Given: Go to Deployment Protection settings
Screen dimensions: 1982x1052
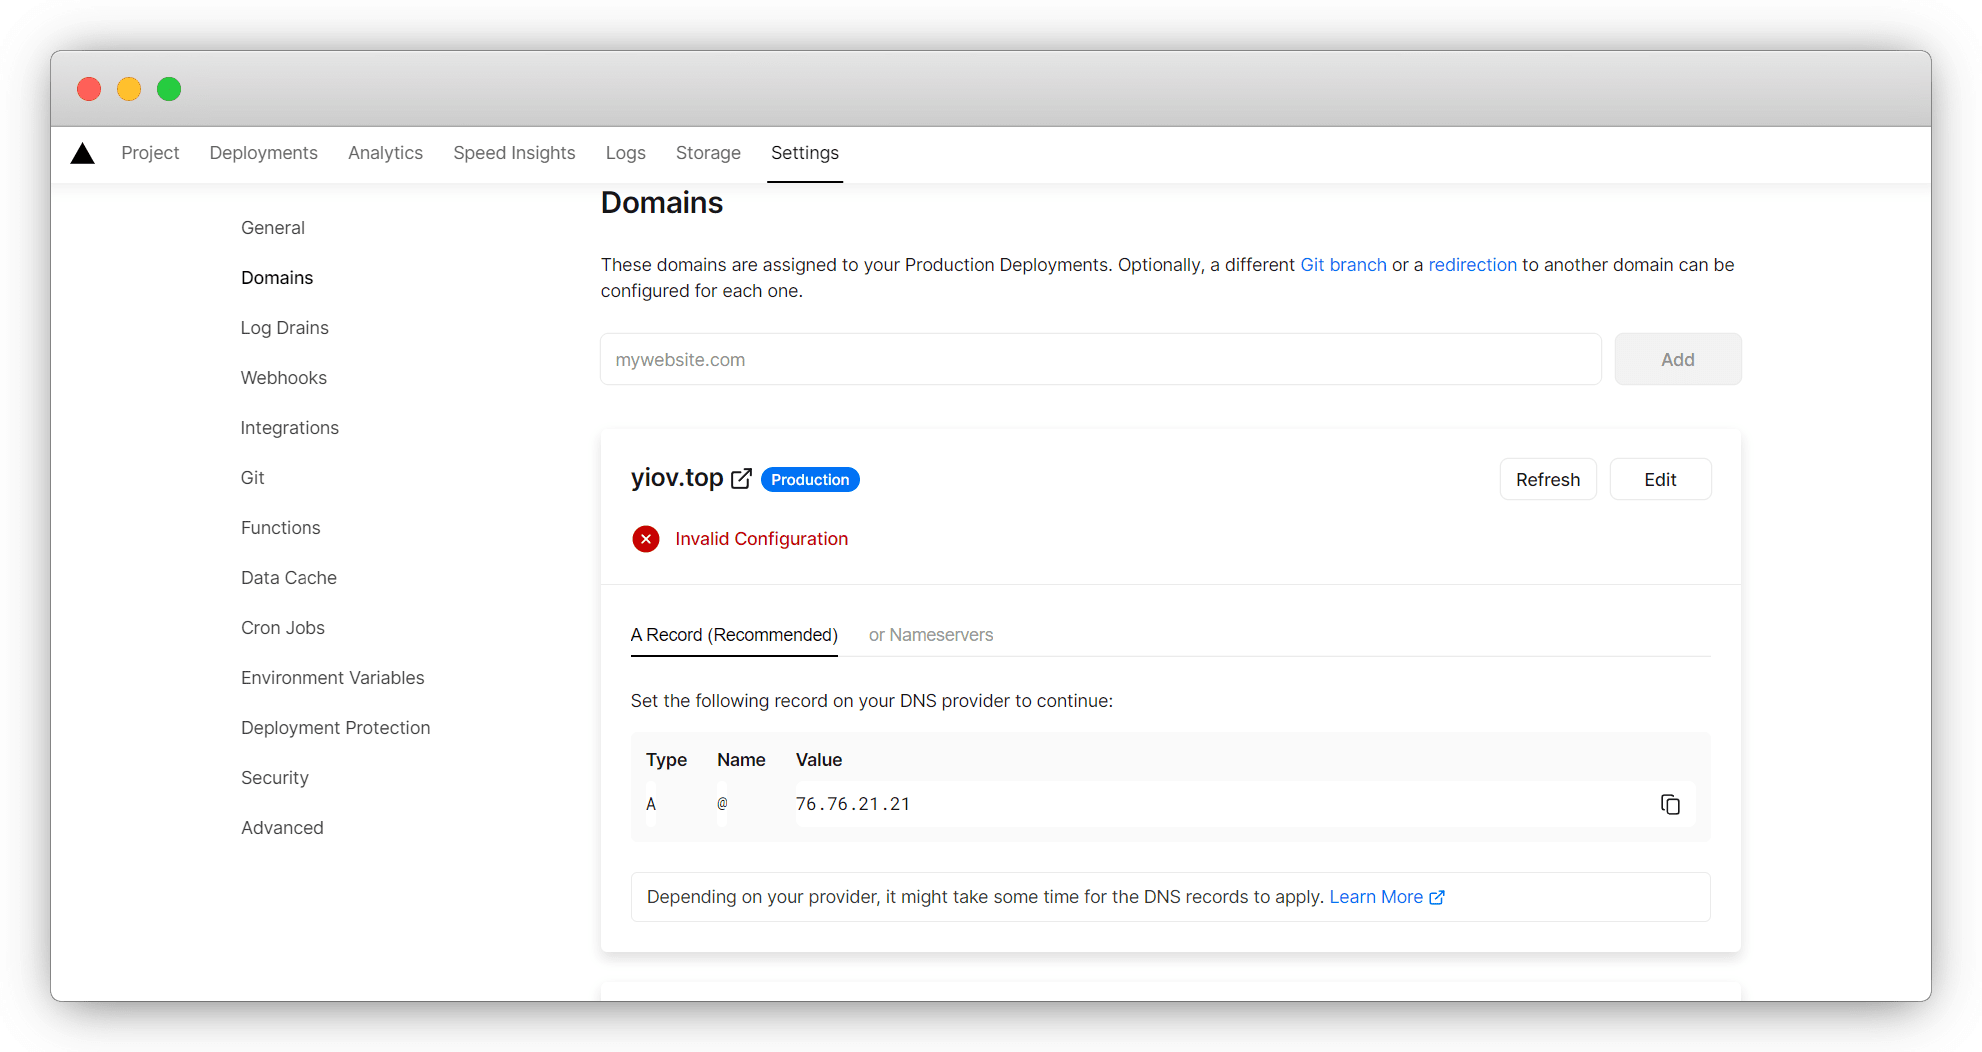Looking at the screenshot, I should (335, 728).
